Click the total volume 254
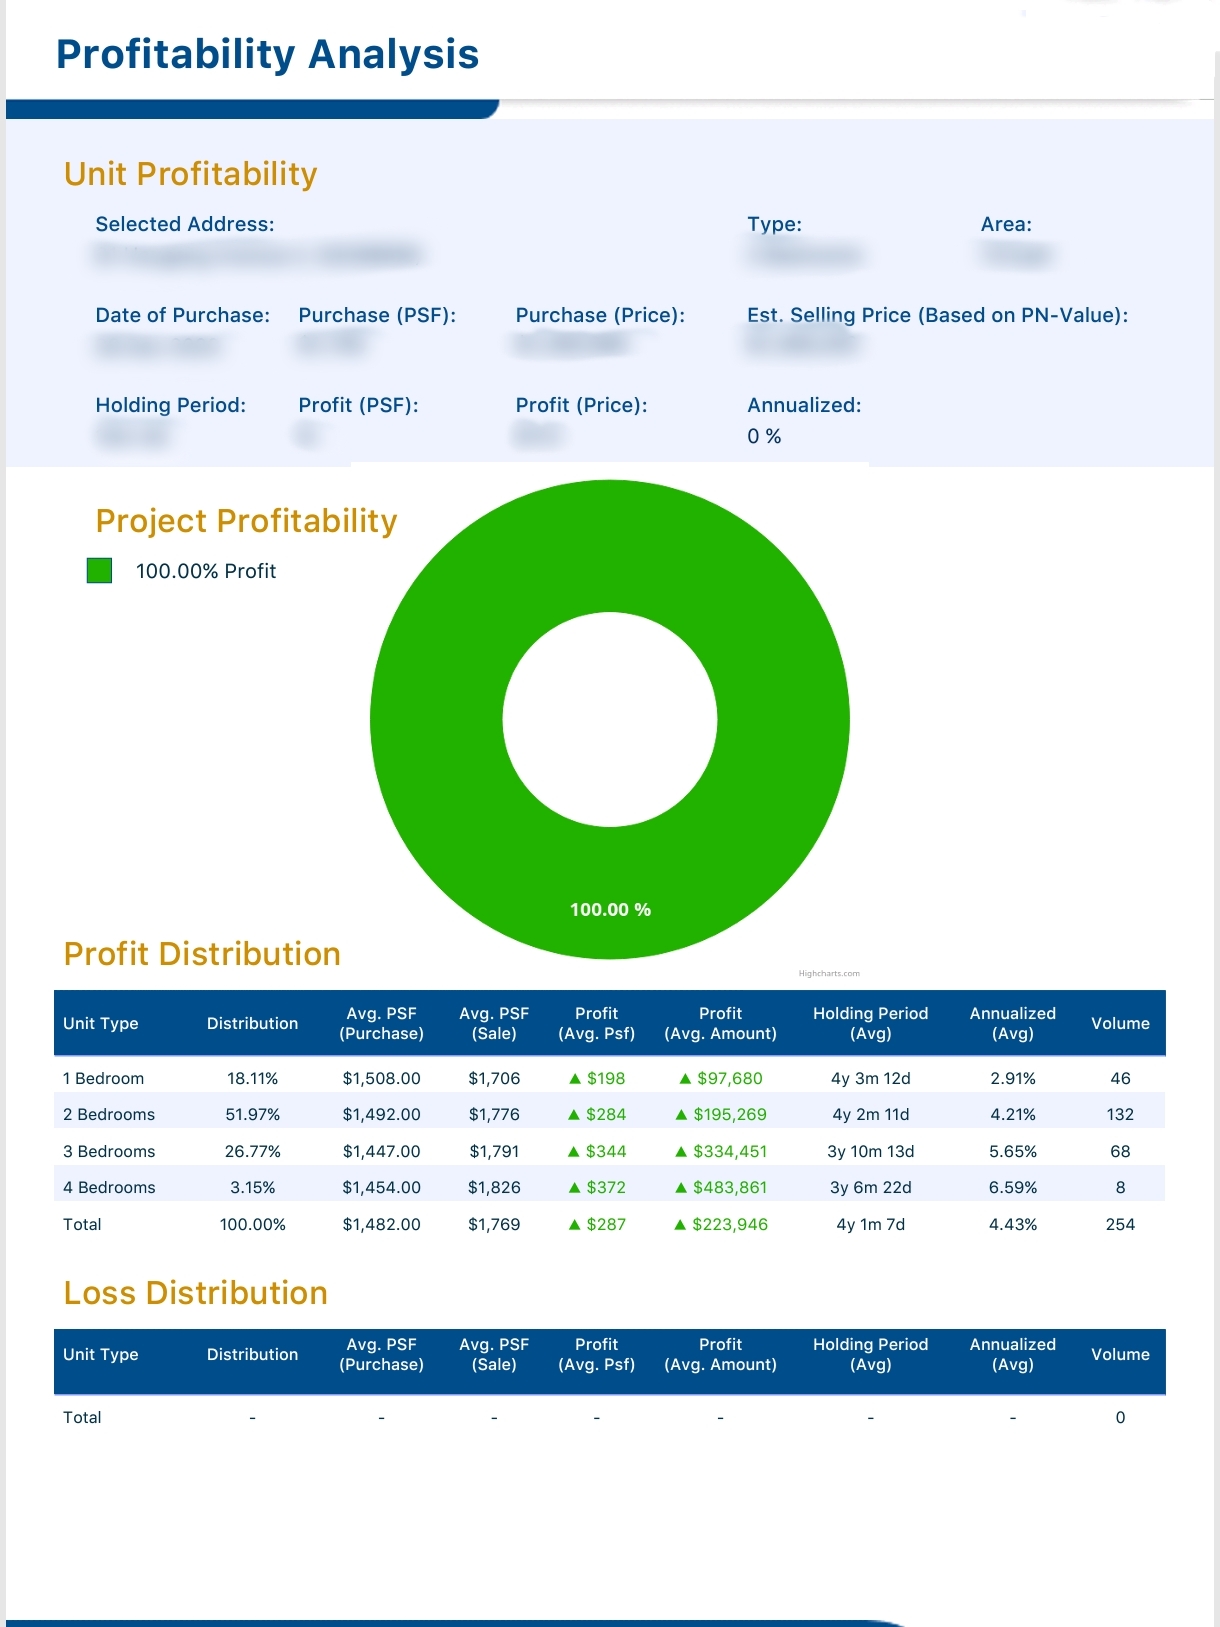 pos(1120,1225)
